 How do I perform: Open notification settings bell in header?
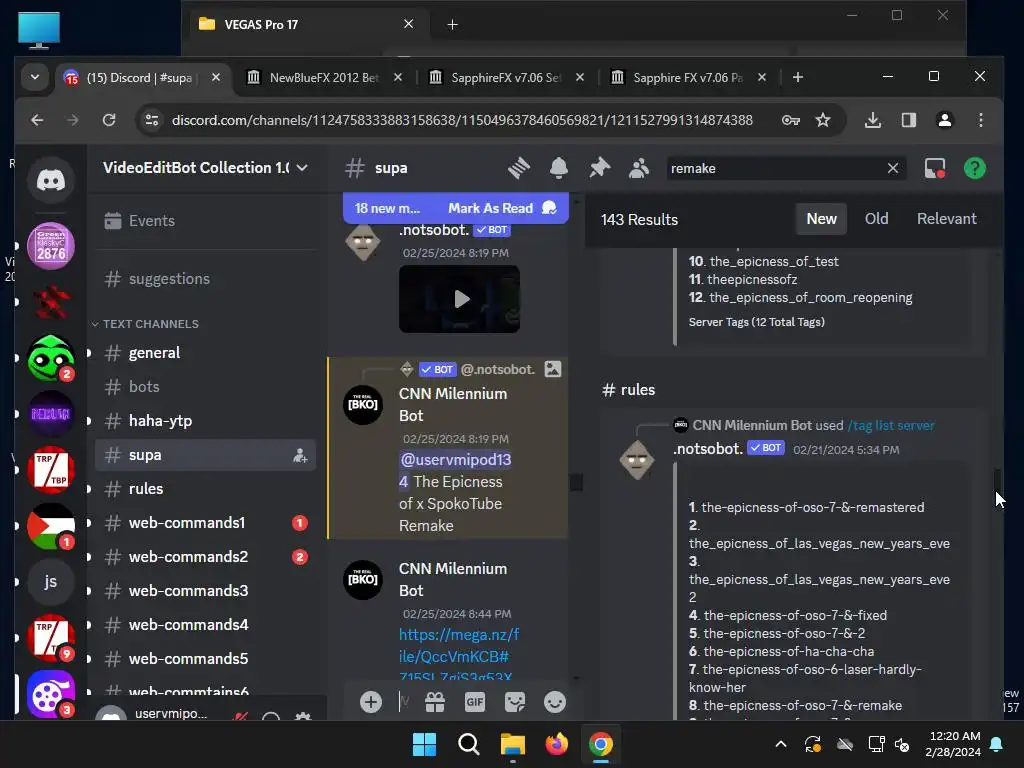559,168
